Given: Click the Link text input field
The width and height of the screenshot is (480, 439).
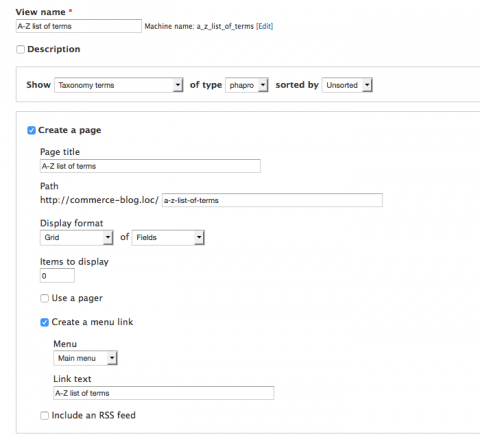Looking at the screenshot, I should pos(164,393).
